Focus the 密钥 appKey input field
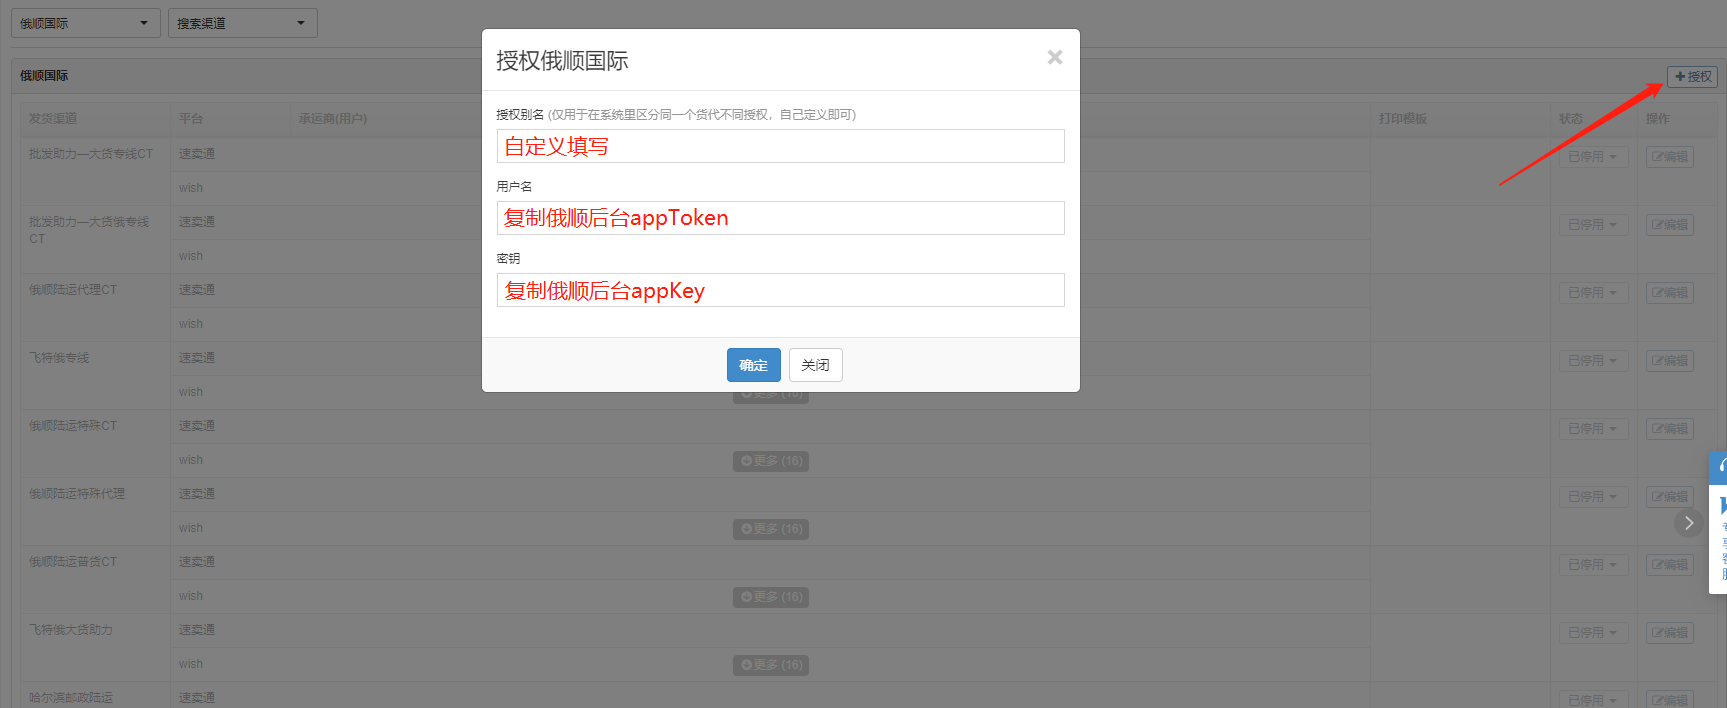1727x708 pixels. [780, 290]
